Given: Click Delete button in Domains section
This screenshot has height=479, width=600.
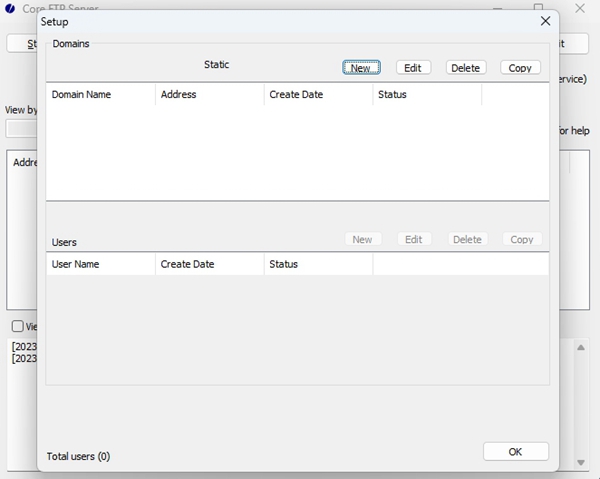Looking at the screenshot, I should (465, 68).
